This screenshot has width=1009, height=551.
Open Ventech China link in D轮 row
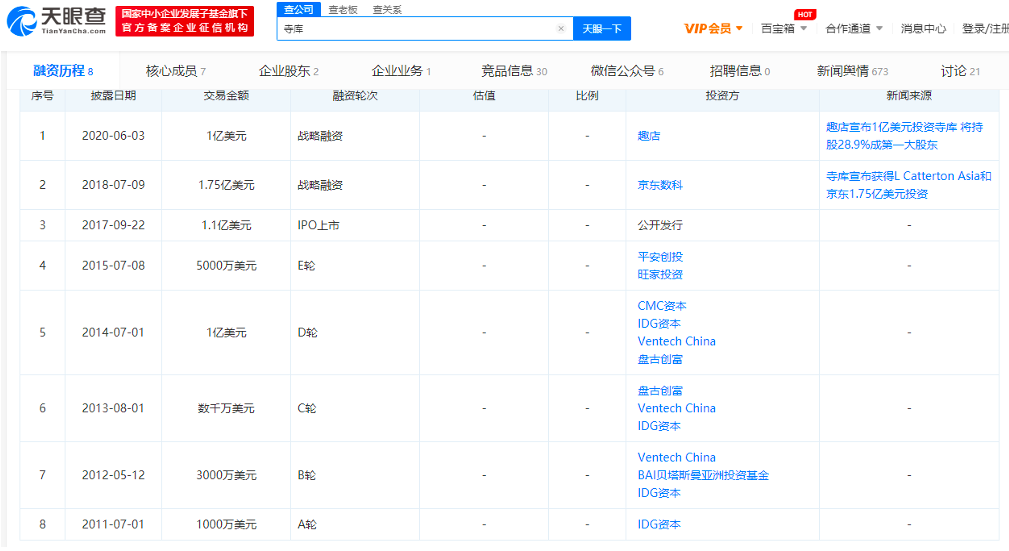676,341
